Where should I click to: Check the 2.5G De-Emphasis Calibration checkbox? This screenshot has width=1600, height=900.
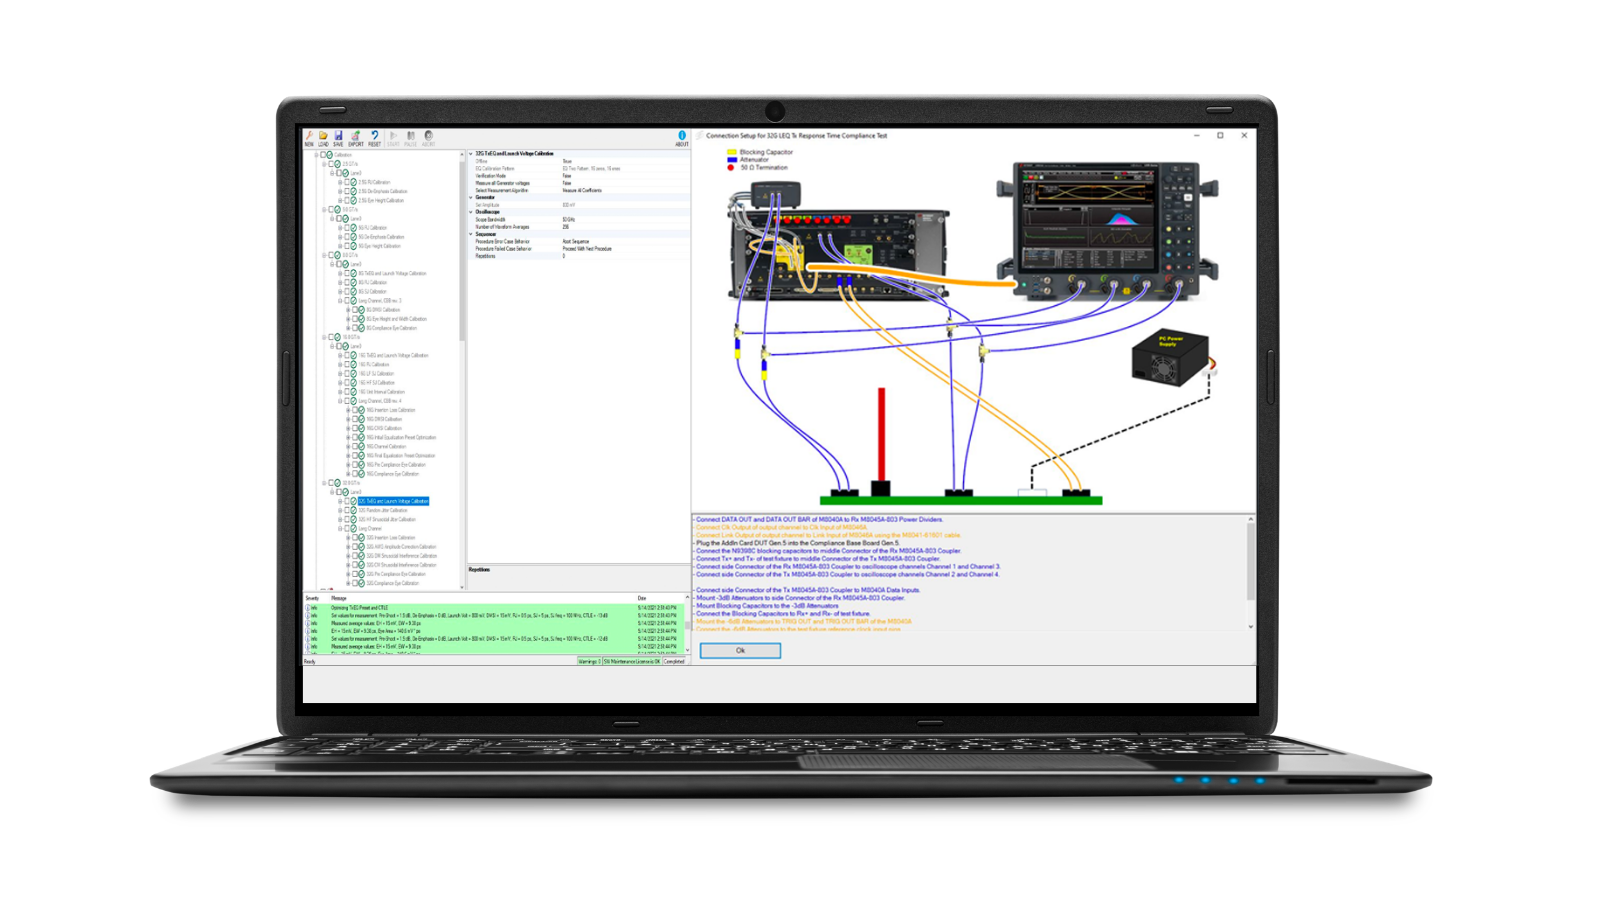[347, 191]
